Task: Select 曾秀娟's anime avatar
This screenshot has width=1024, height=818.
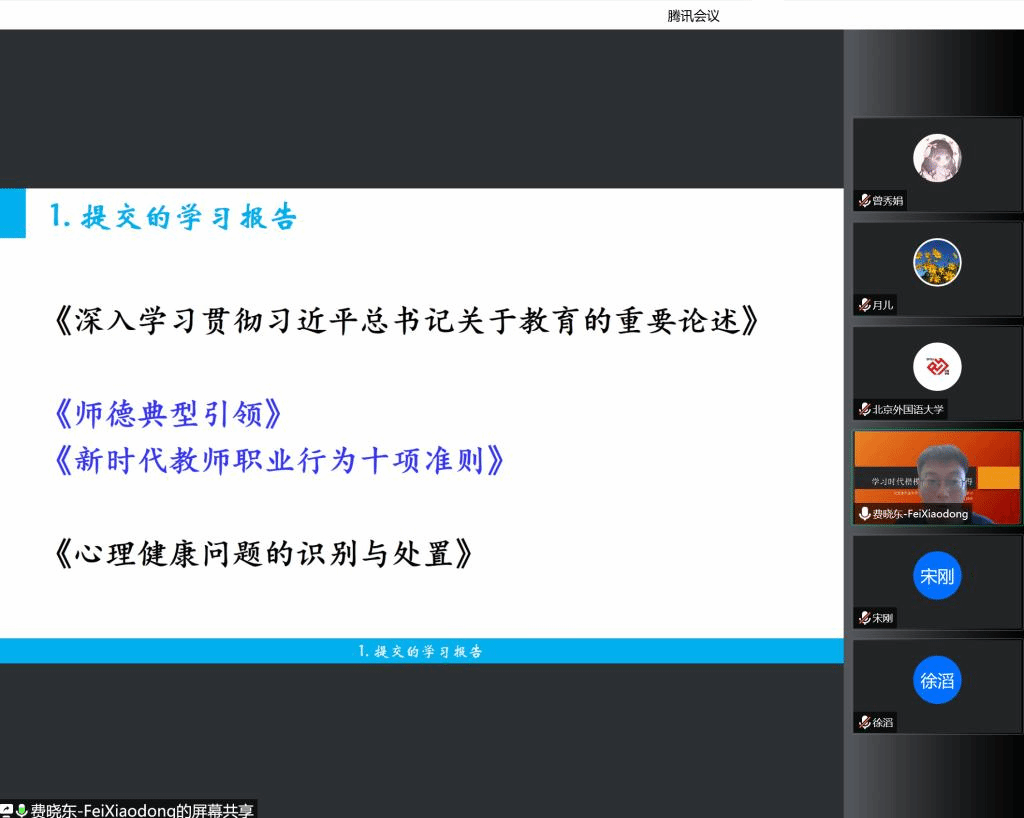Action: click(x=937, y=158)
